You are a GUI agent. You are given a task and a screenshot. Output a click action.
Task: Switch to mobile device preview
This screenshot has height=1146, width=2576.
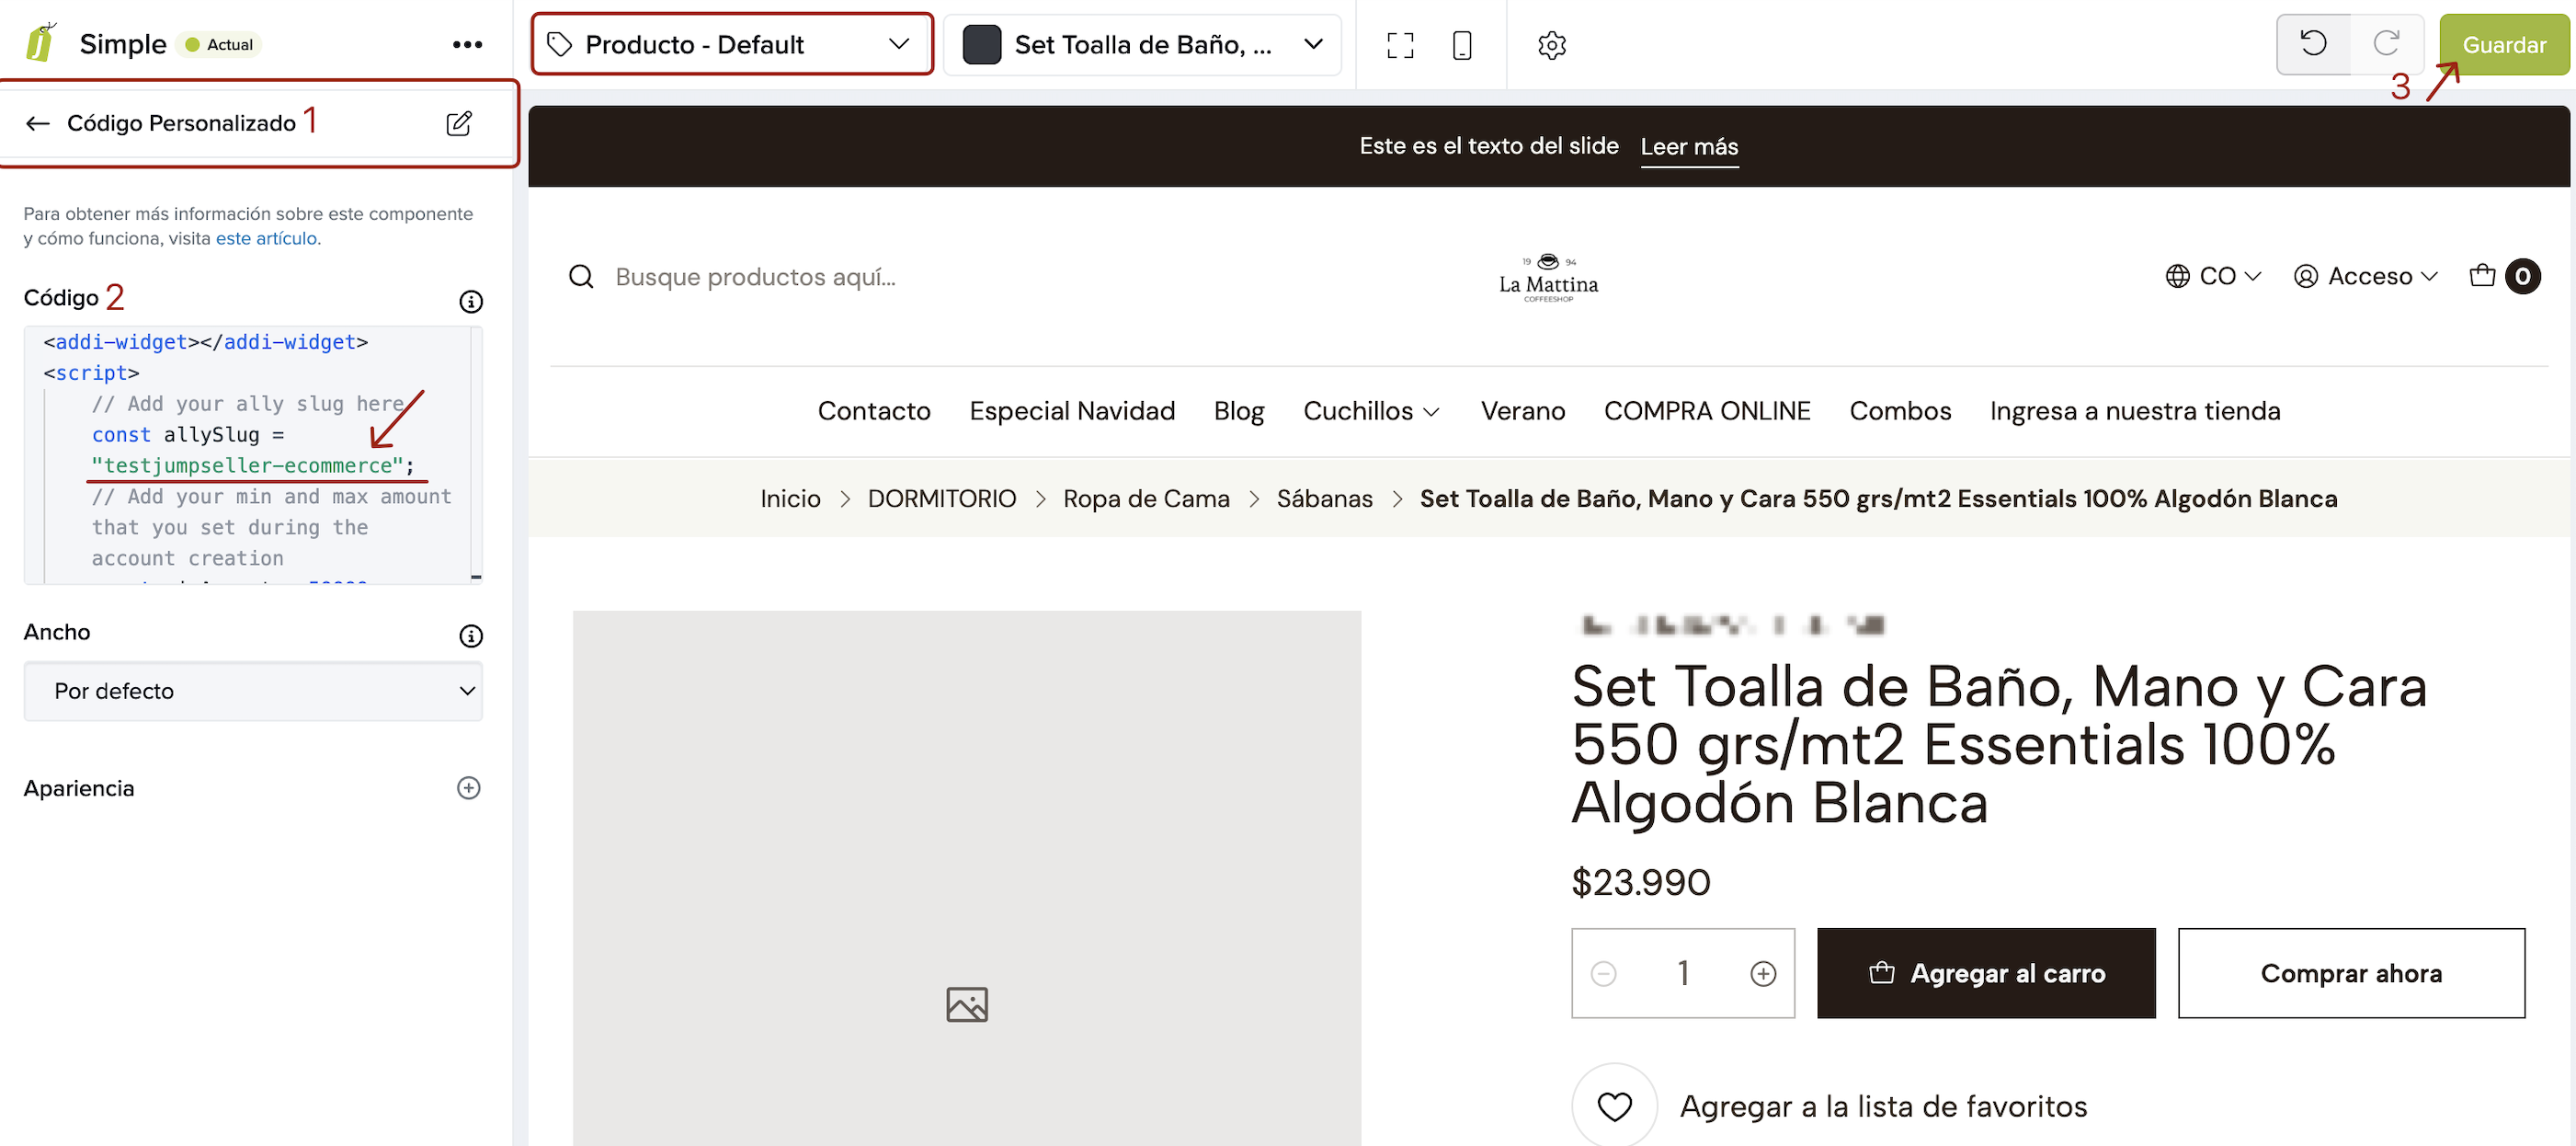(1461, 45)
